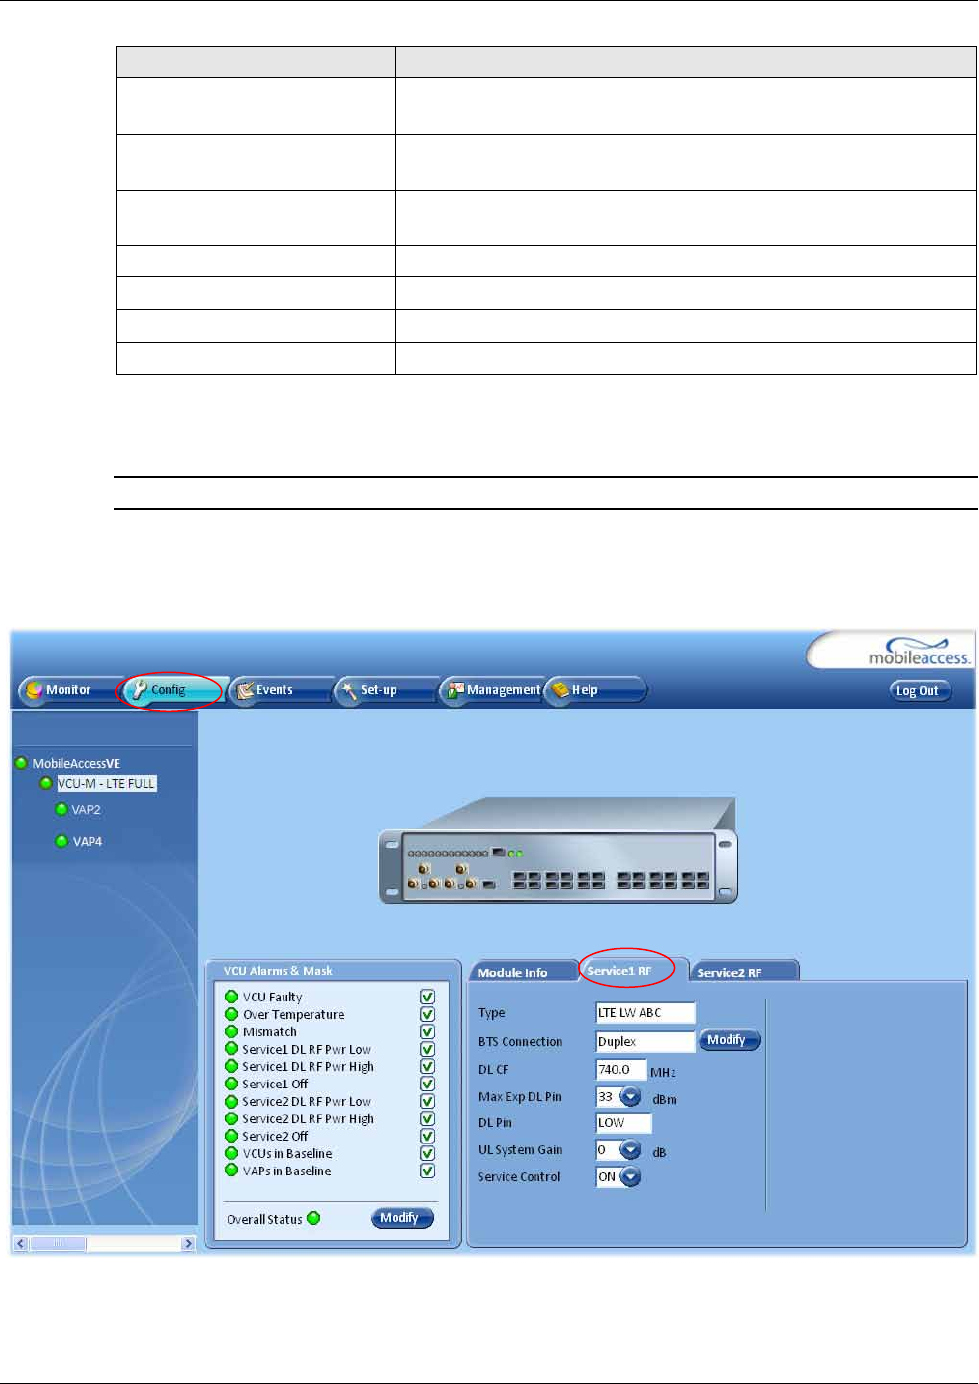The height and width of the screenshot is (1384, 979).
Task: Toggle Service2 Off alarm checkbox
Action: 427,1136
